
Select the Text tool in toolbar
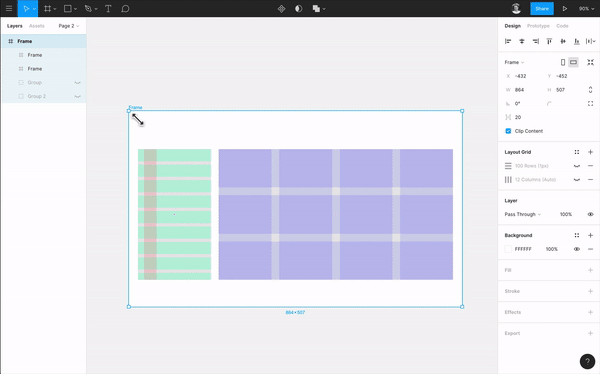(108, 8)
